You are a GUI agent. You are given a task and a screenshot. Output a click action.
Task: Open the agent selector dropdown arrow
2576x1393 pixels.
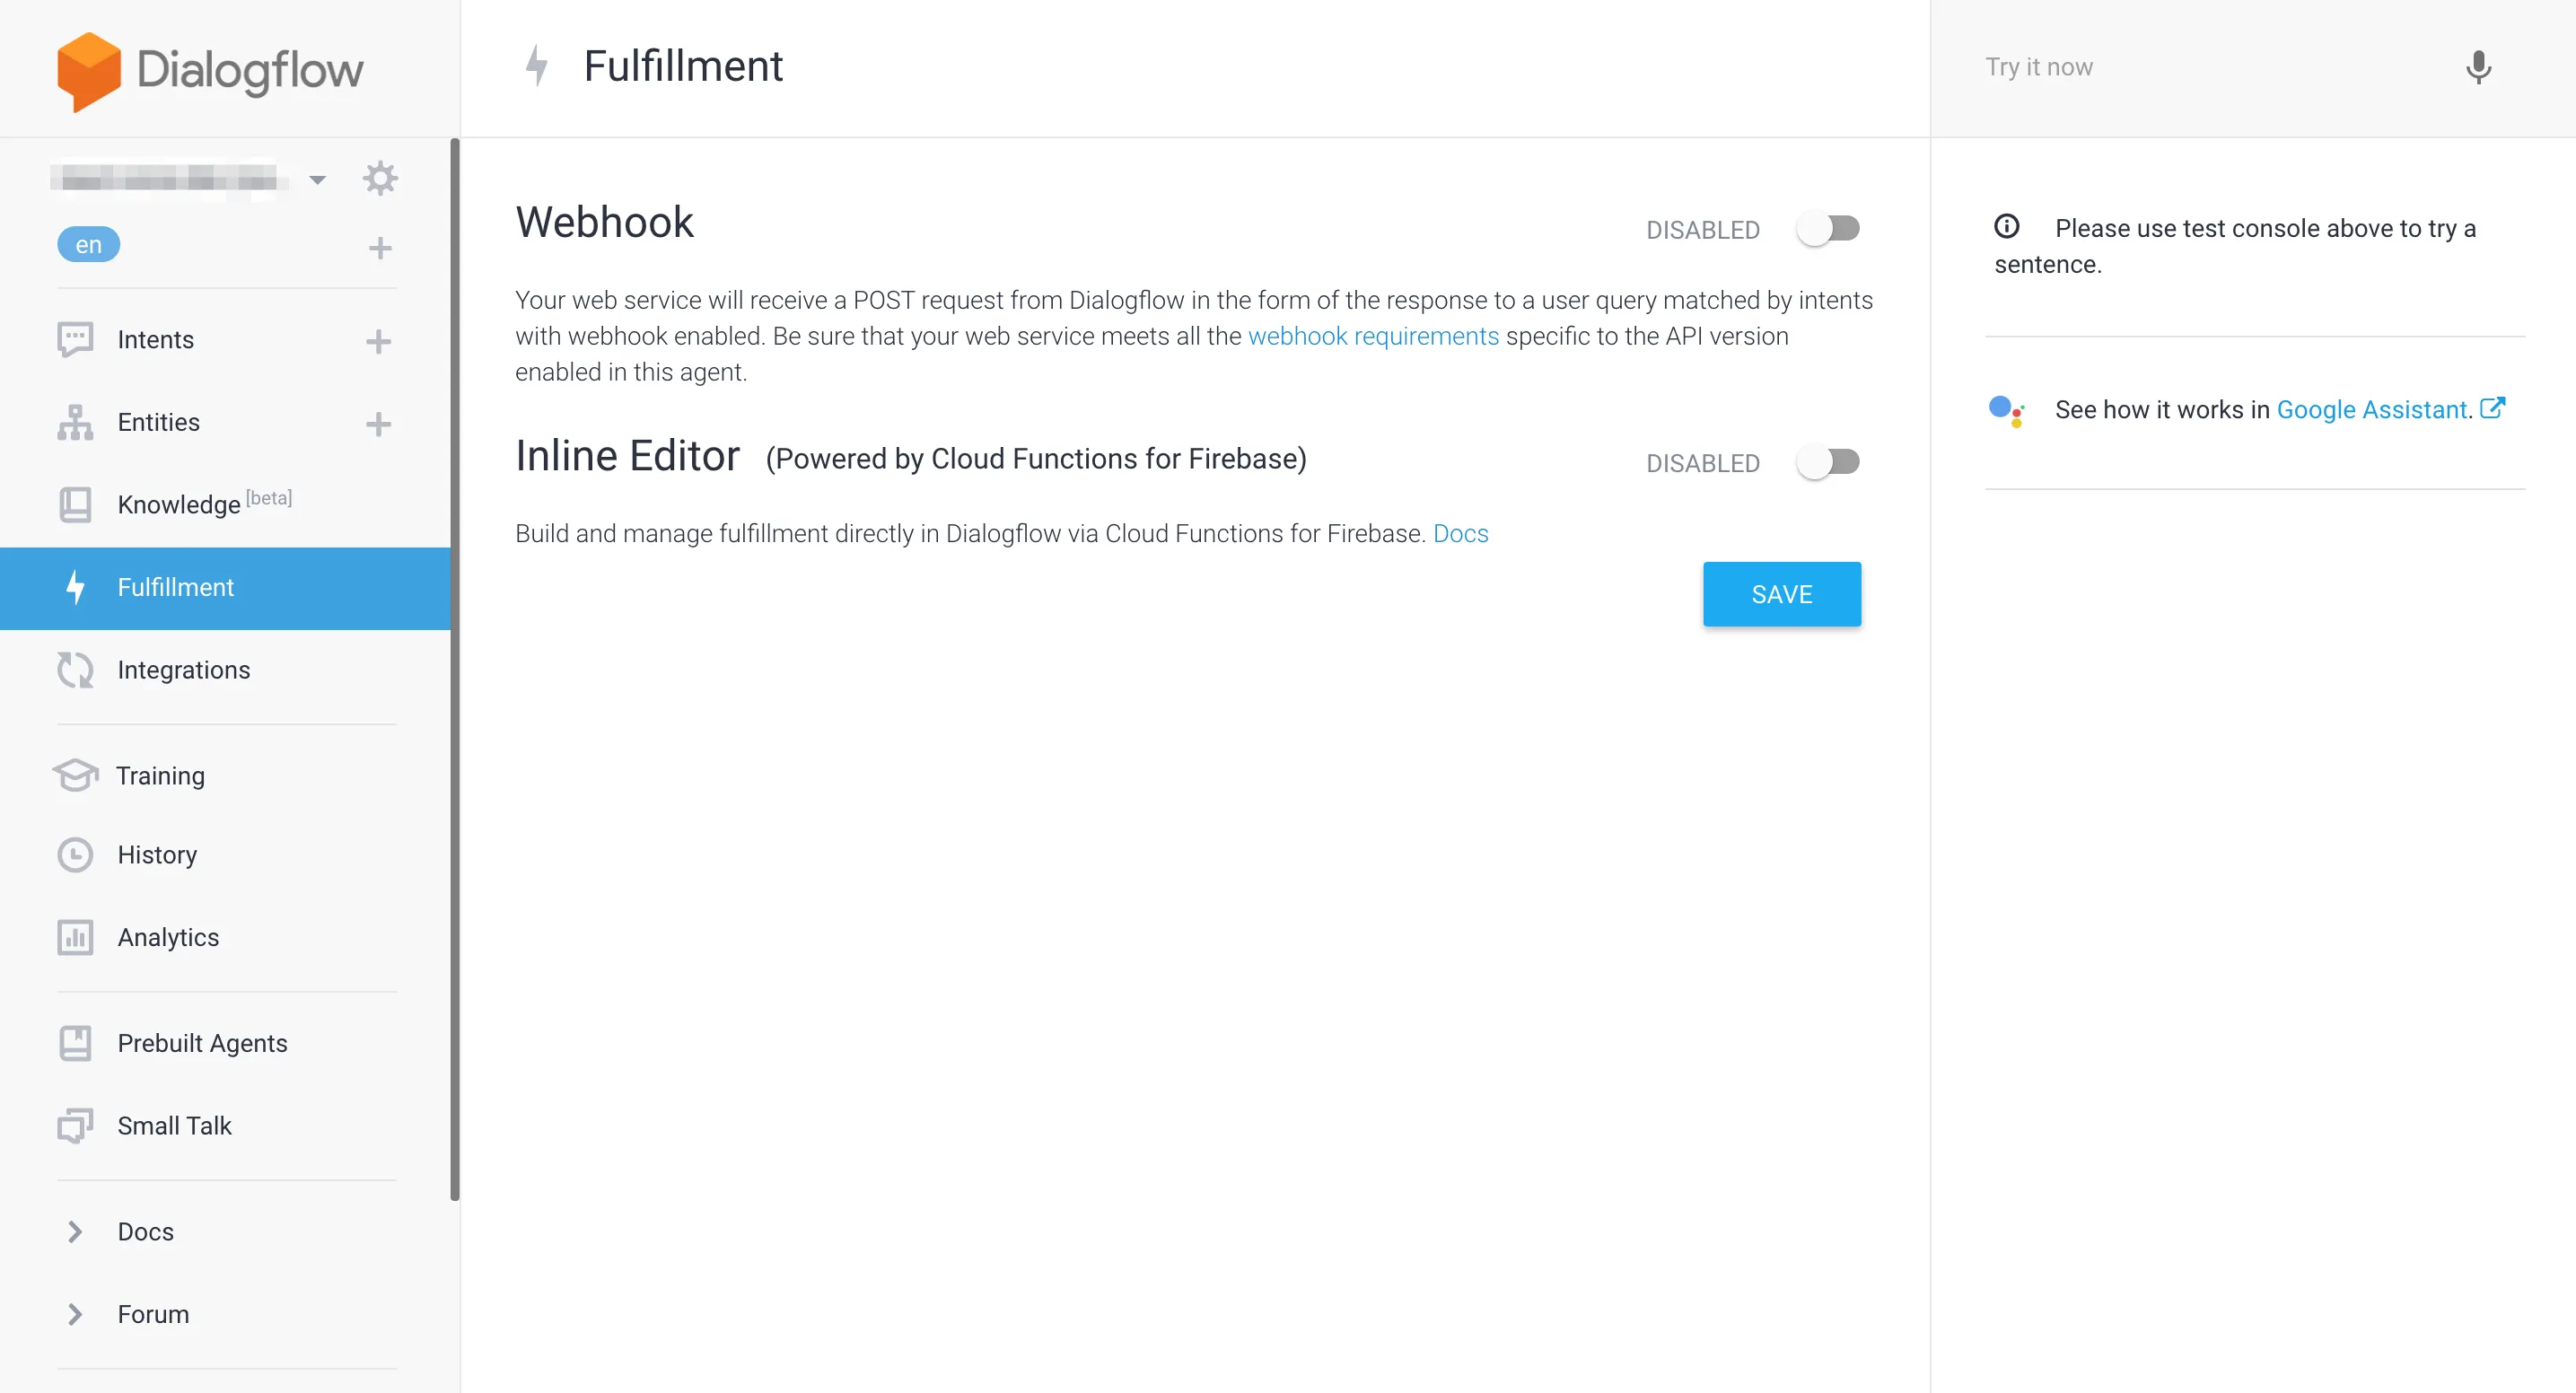[x=317, y=180]
